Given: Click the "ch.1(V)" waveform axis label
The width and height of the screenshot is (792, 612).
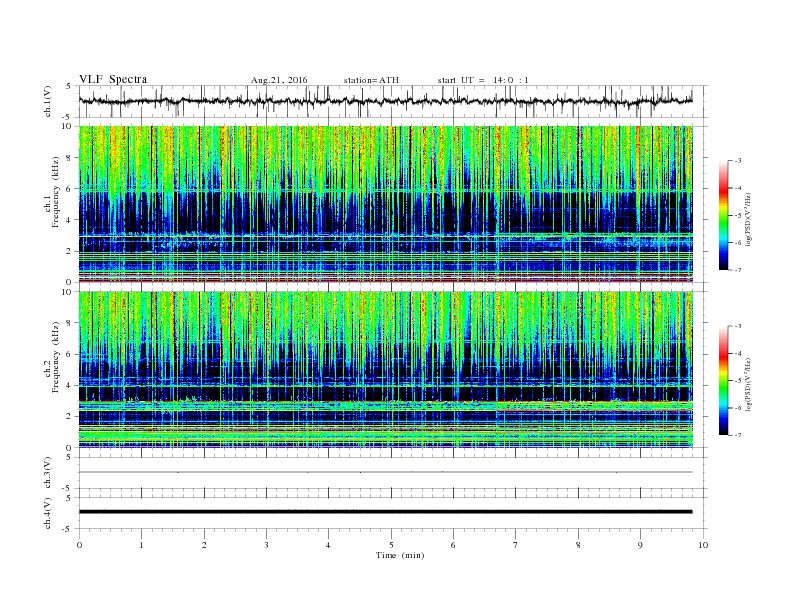Looking at the screenshot, I should 48,101.
